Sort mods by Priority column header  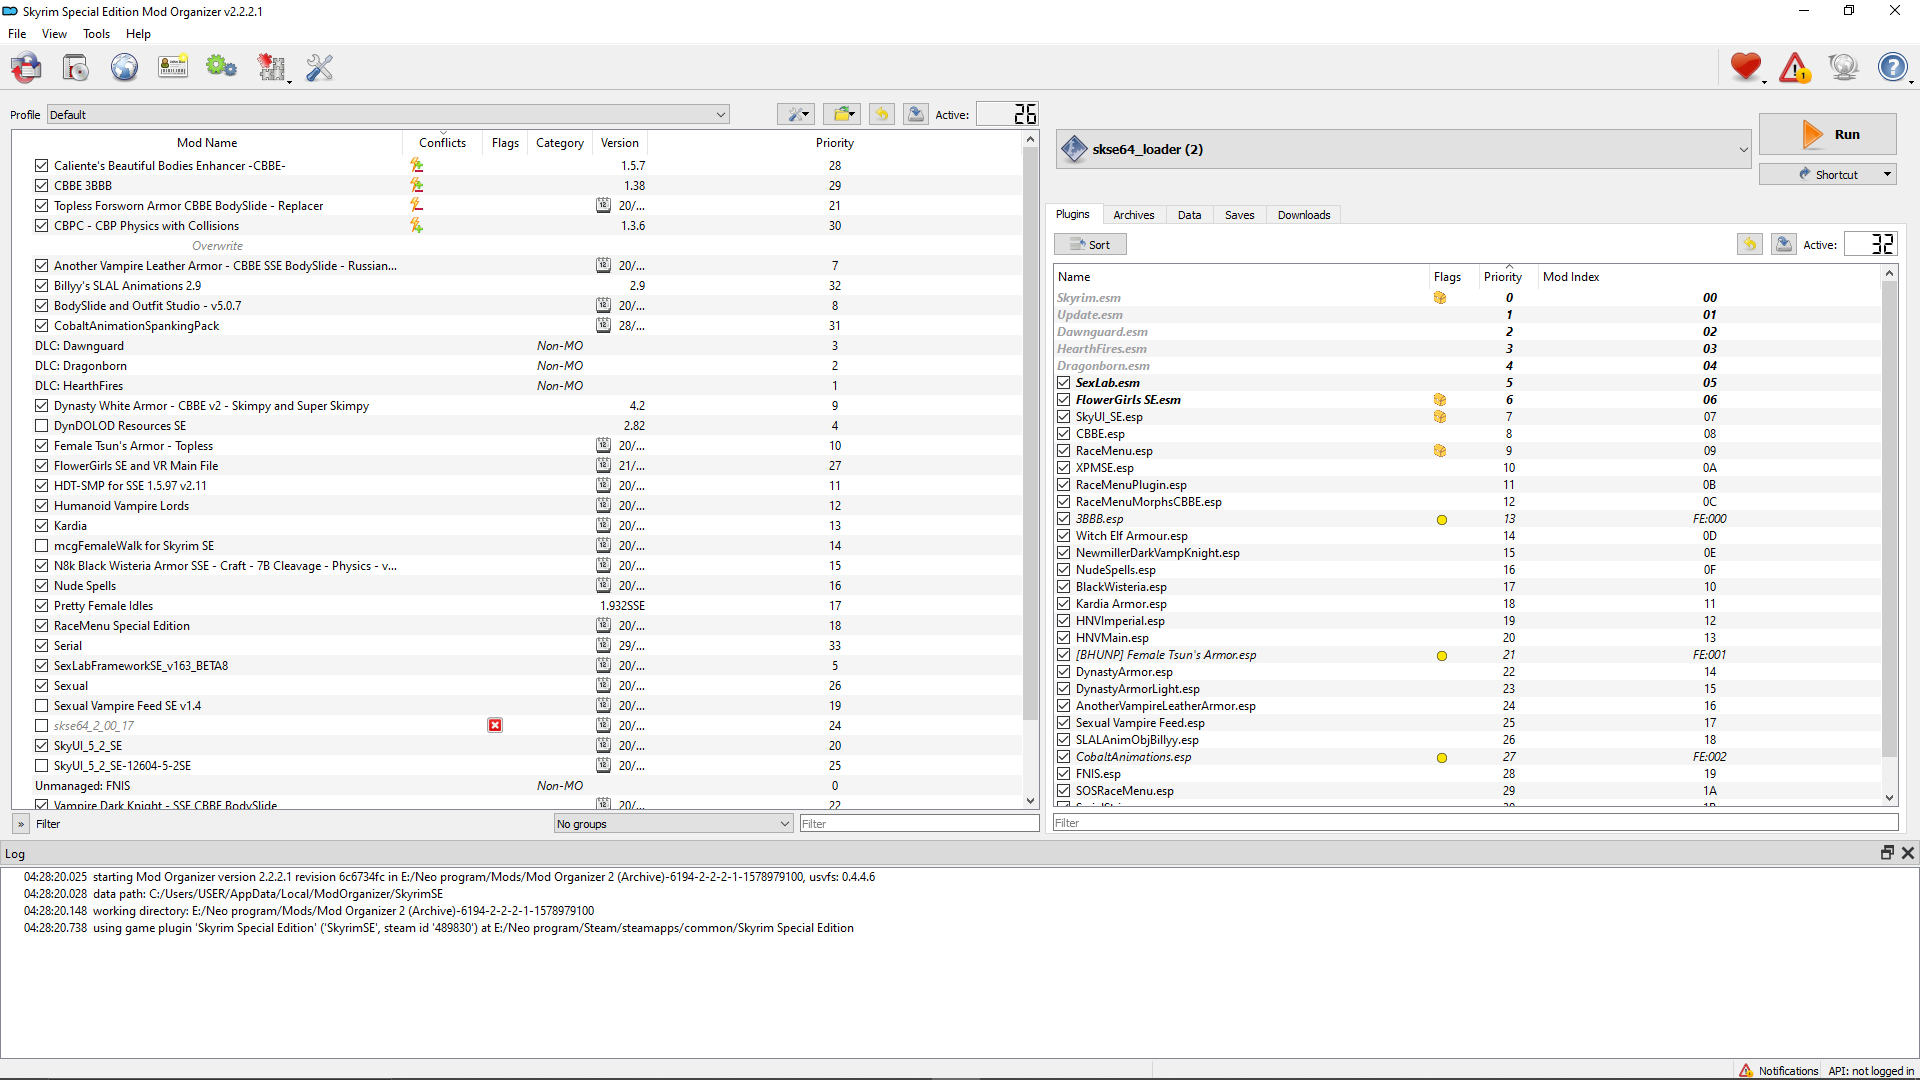click(834, 142)
